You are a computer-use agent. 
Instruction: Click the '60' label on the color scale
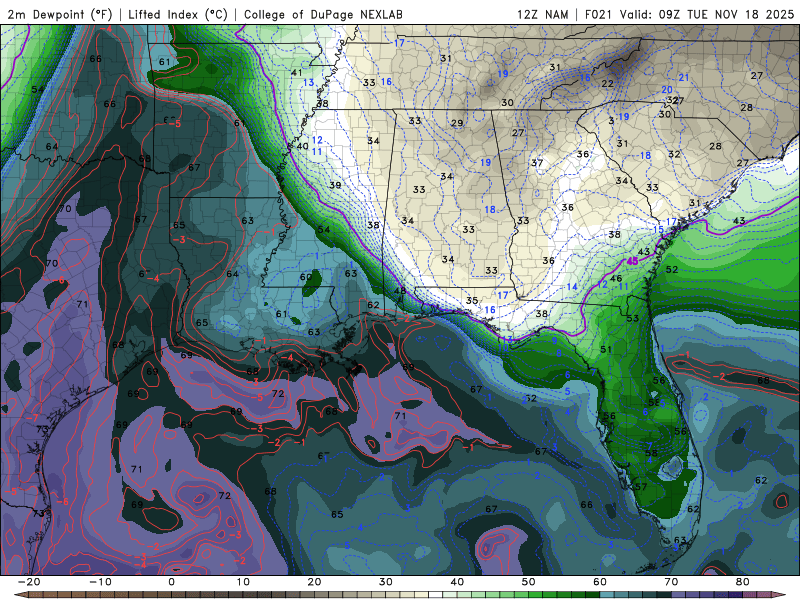pyautogui.click(x=600, y=582)
